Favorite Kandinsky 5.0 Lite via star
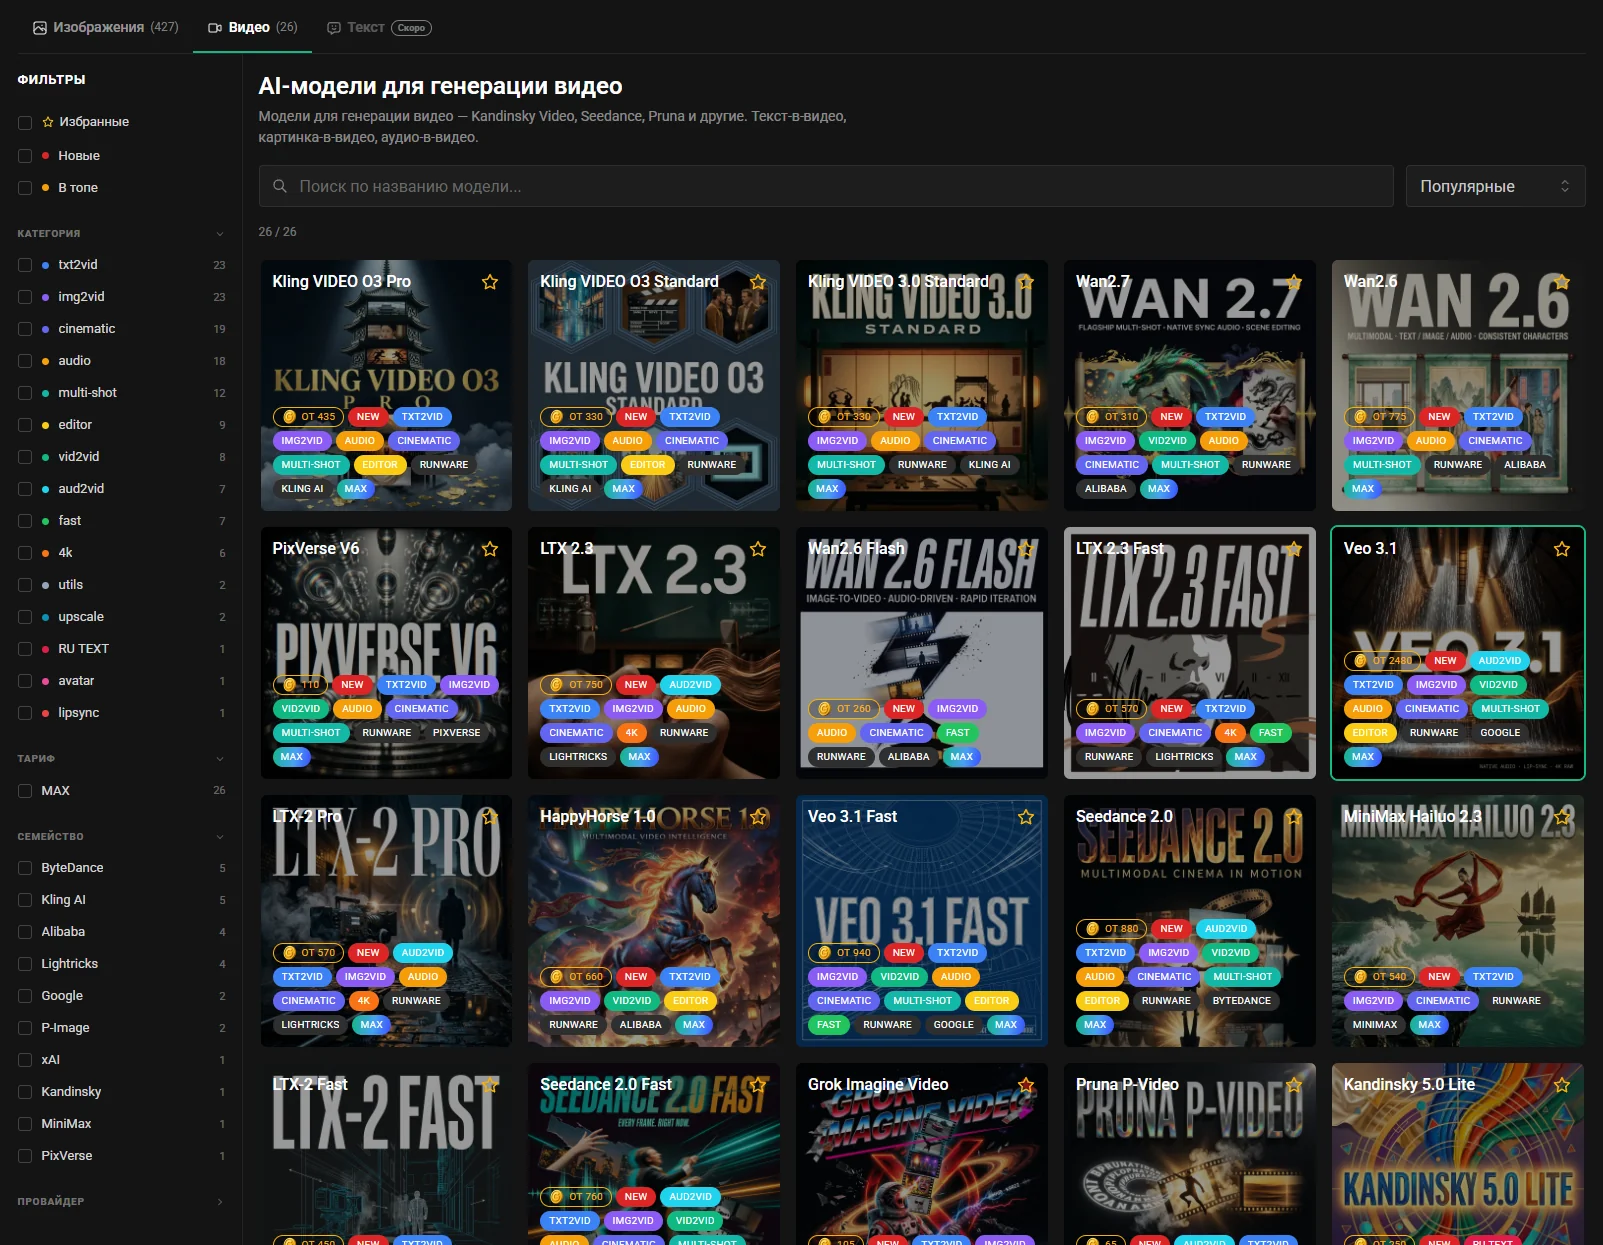This screenshot has height=1245, width=1603. [1562, 1085]
